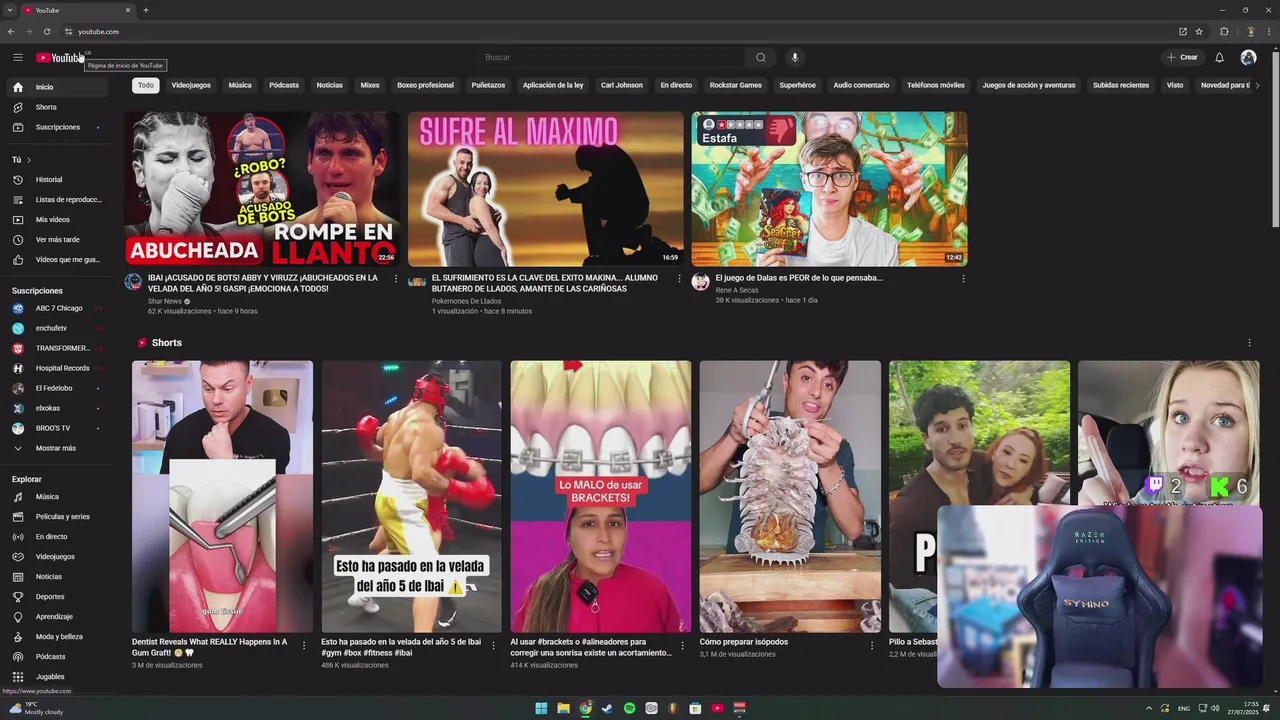Open Shorts in the sidebar
Image resolution: width=1280 pixels, height=720 pixels.
tap(55, 107)
